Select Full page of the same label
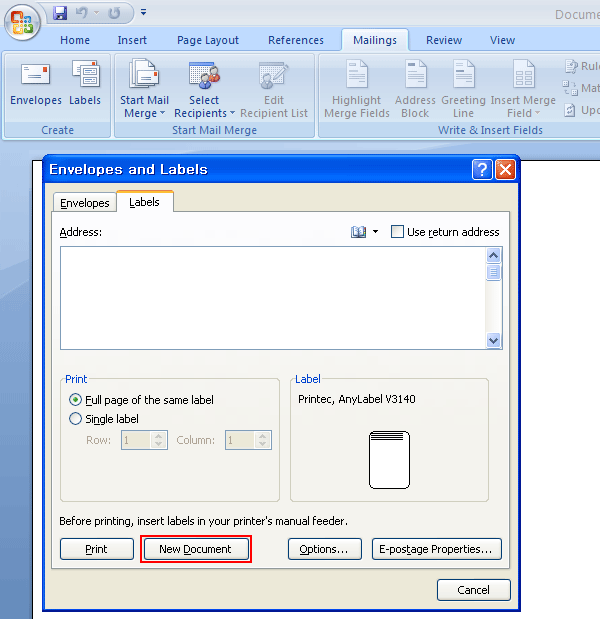This screenshot has height=619, width=600. click(75, 400)
